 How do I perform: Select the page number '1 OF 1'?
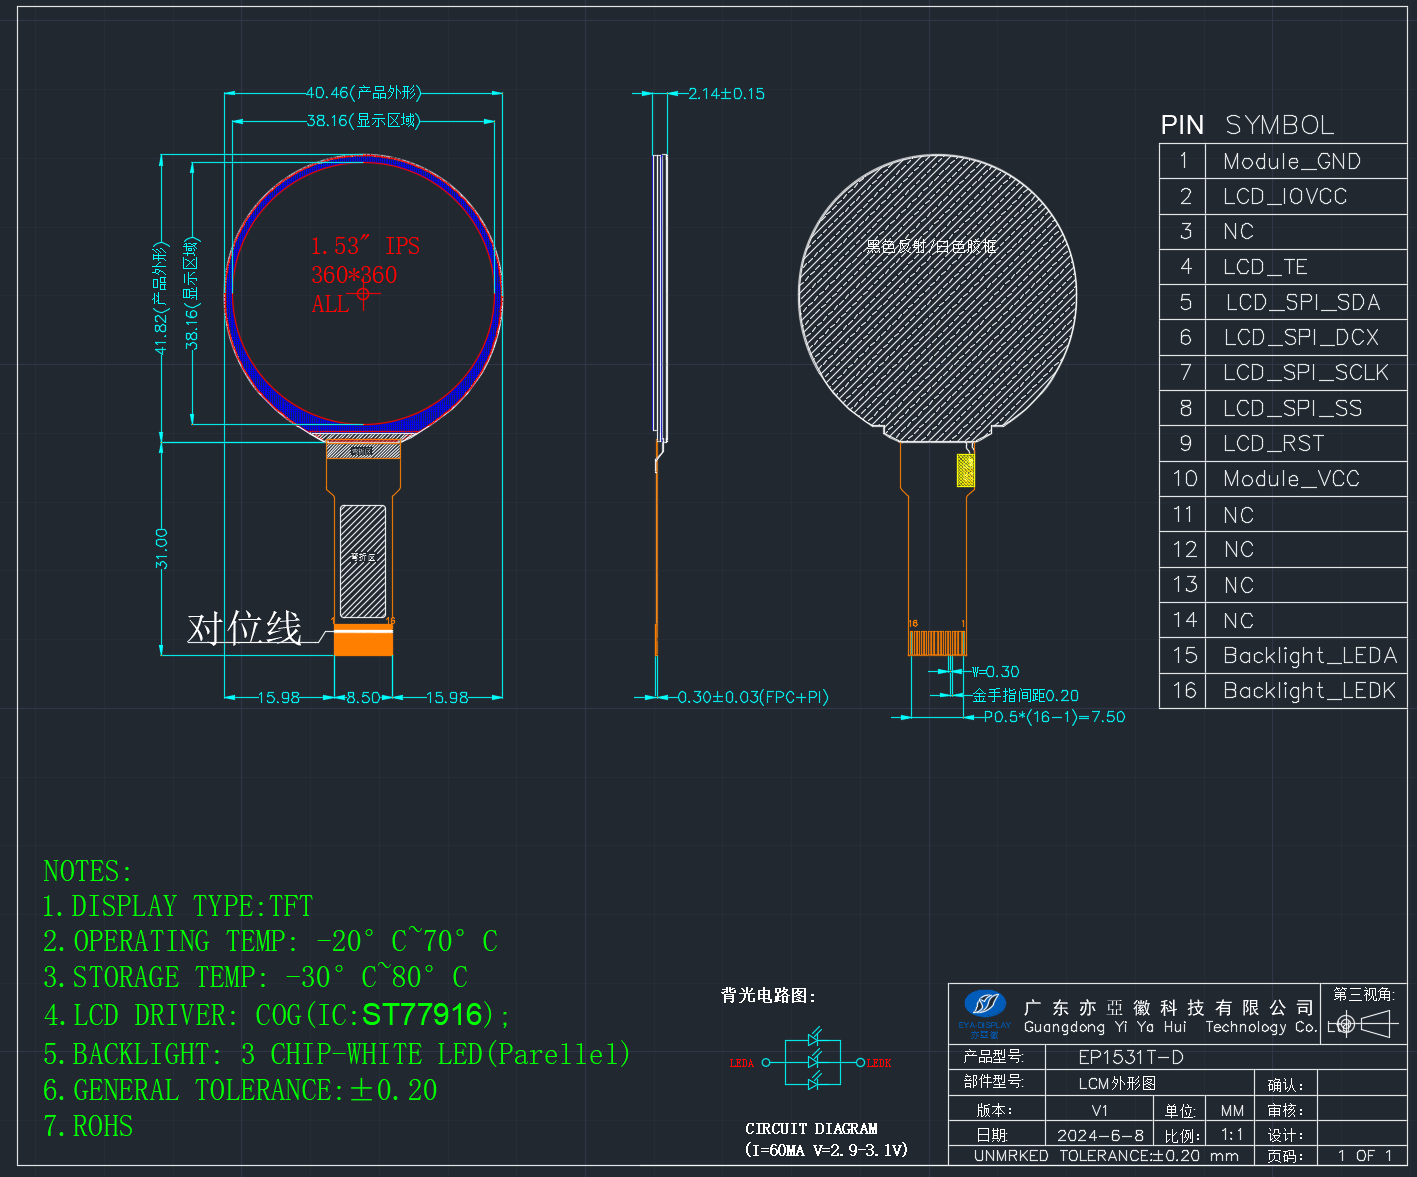tap(1365, 1156)
